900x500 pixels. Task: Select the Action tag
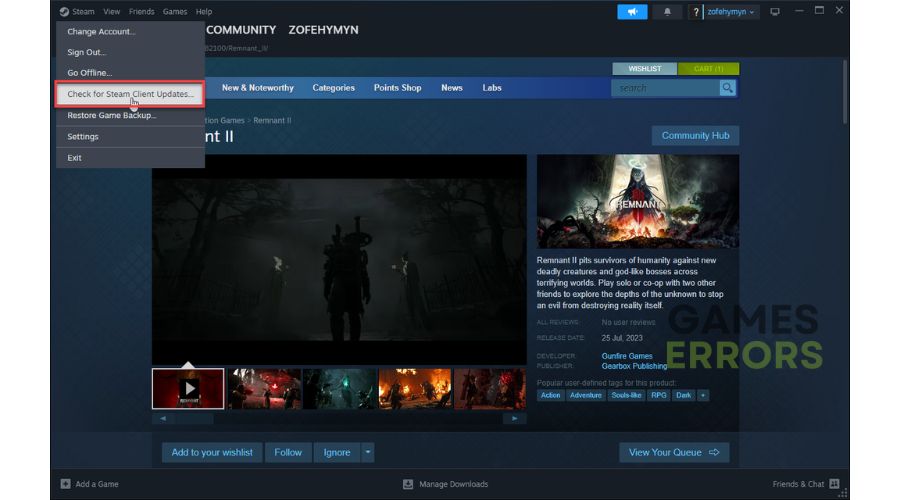pos(550,395)
